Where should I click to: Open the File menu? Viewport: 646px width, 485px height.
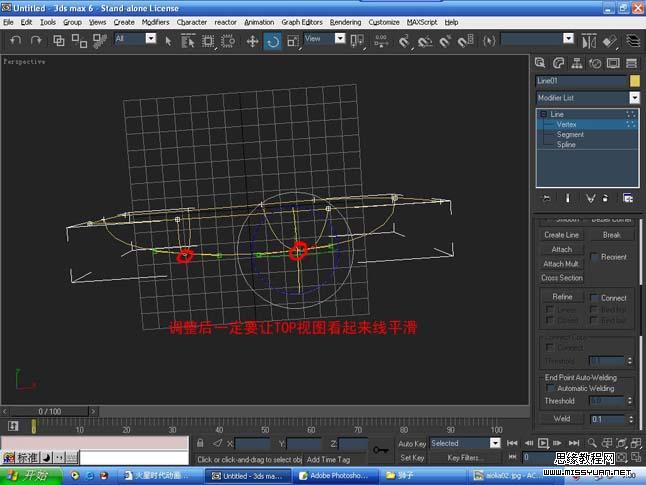point(8,22)
